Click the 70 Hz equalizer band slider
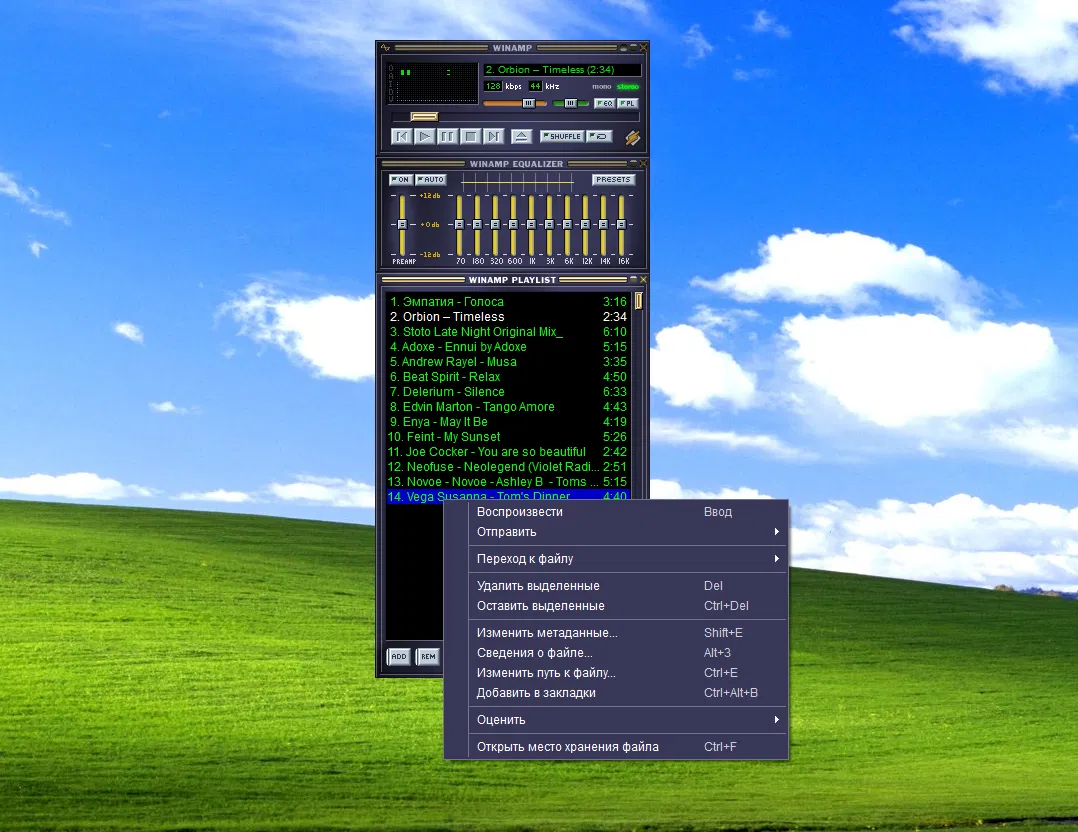This screenshot has height=832, width=1078. [x=459, y=225]
